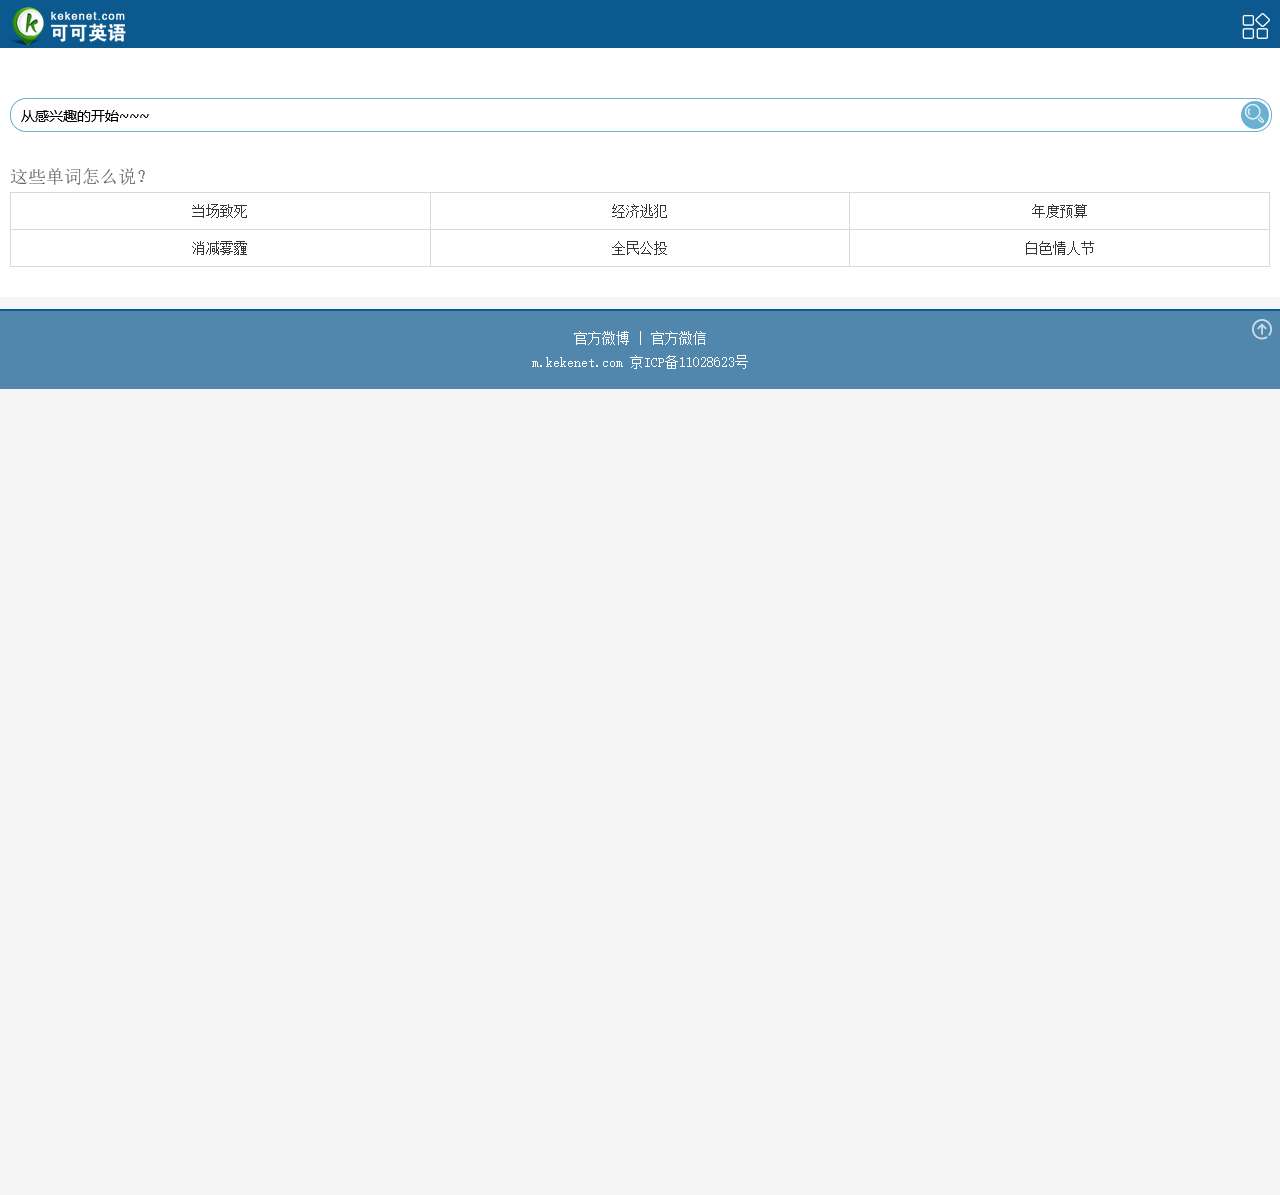Viewport: 1280px width, 1195px height.
Task: Open the 消减雾霾 entry
Action: (x=220, y=248)
